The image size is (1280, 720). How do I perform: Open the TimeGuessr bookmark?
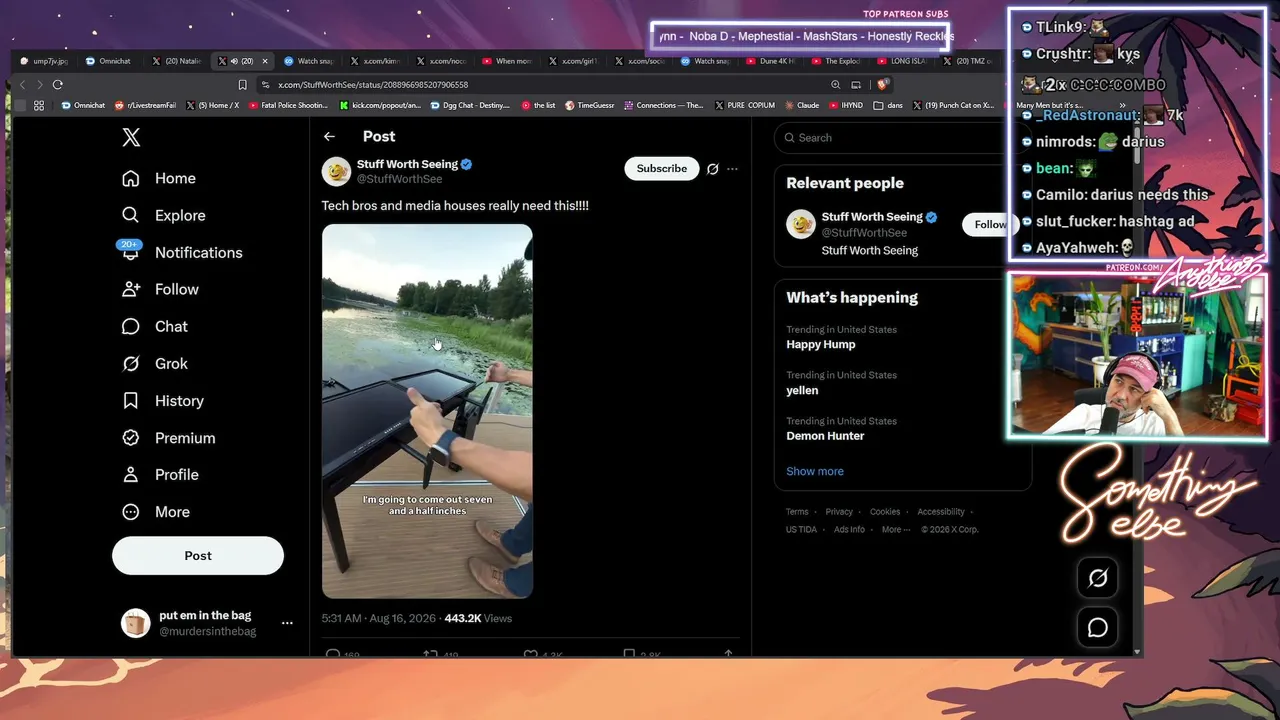[x=589, y=105]
